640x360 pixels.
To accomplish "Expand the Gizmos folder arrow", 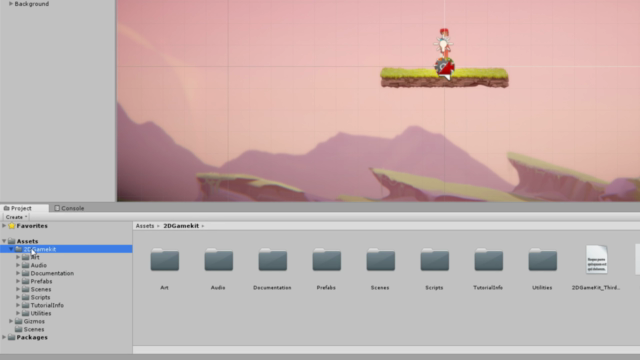I will click(11, 321).
